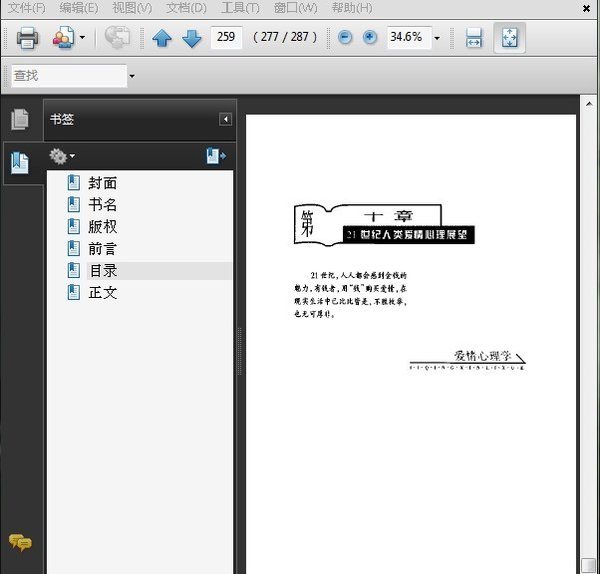Click the Print icon

point(27,38)
